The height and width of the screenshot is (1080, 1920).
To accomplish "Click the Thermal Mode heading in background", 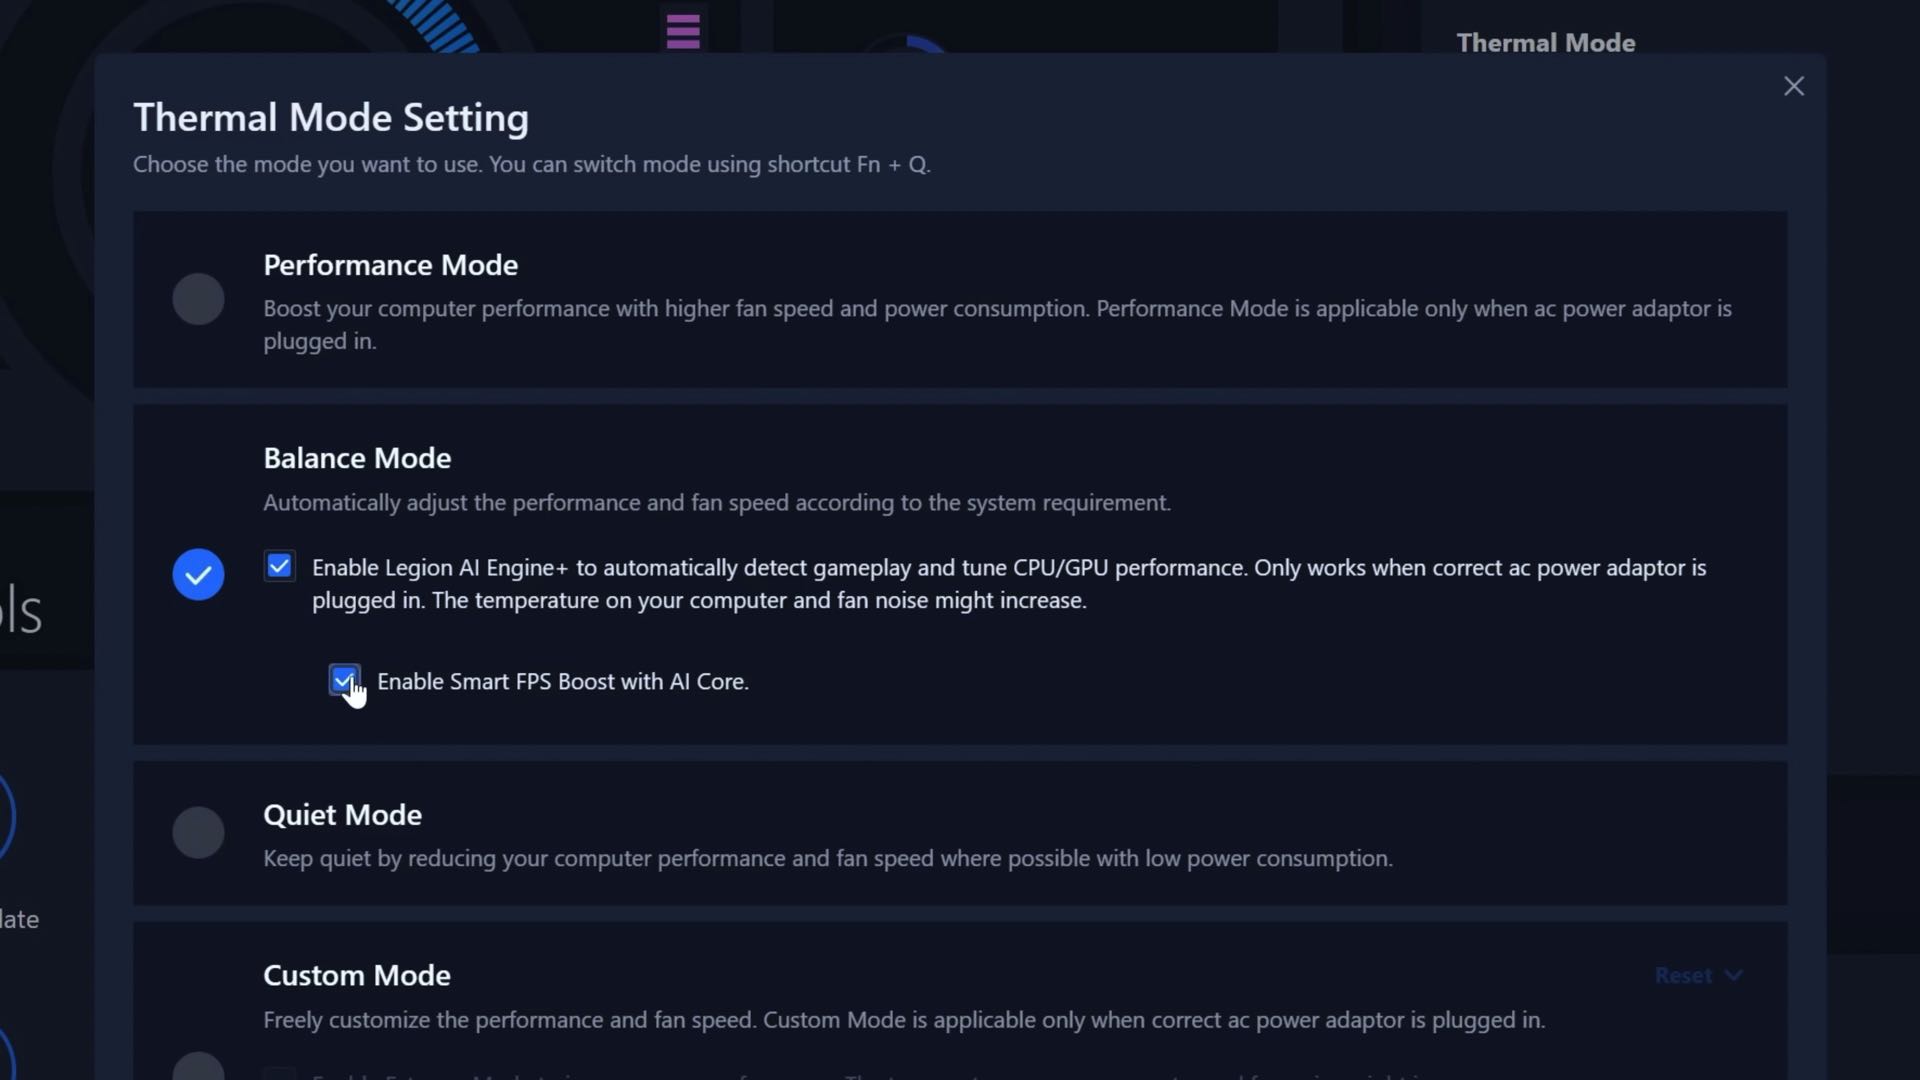I will [x=1546, y=43].
